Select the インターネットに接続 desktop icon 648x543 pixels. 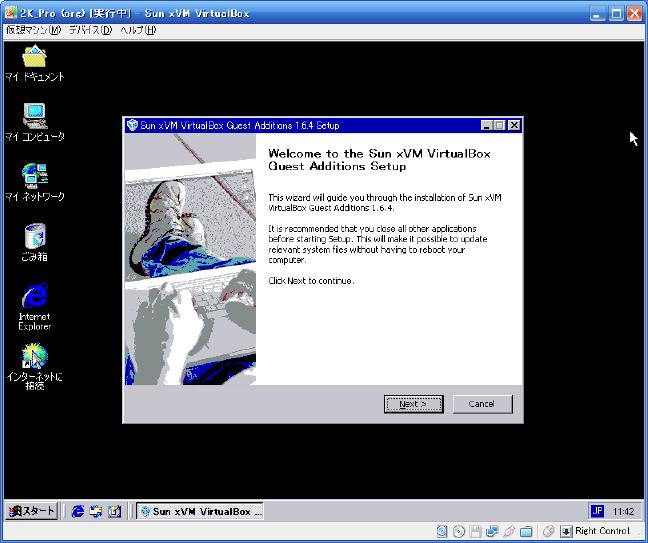[x=34, y=367]
